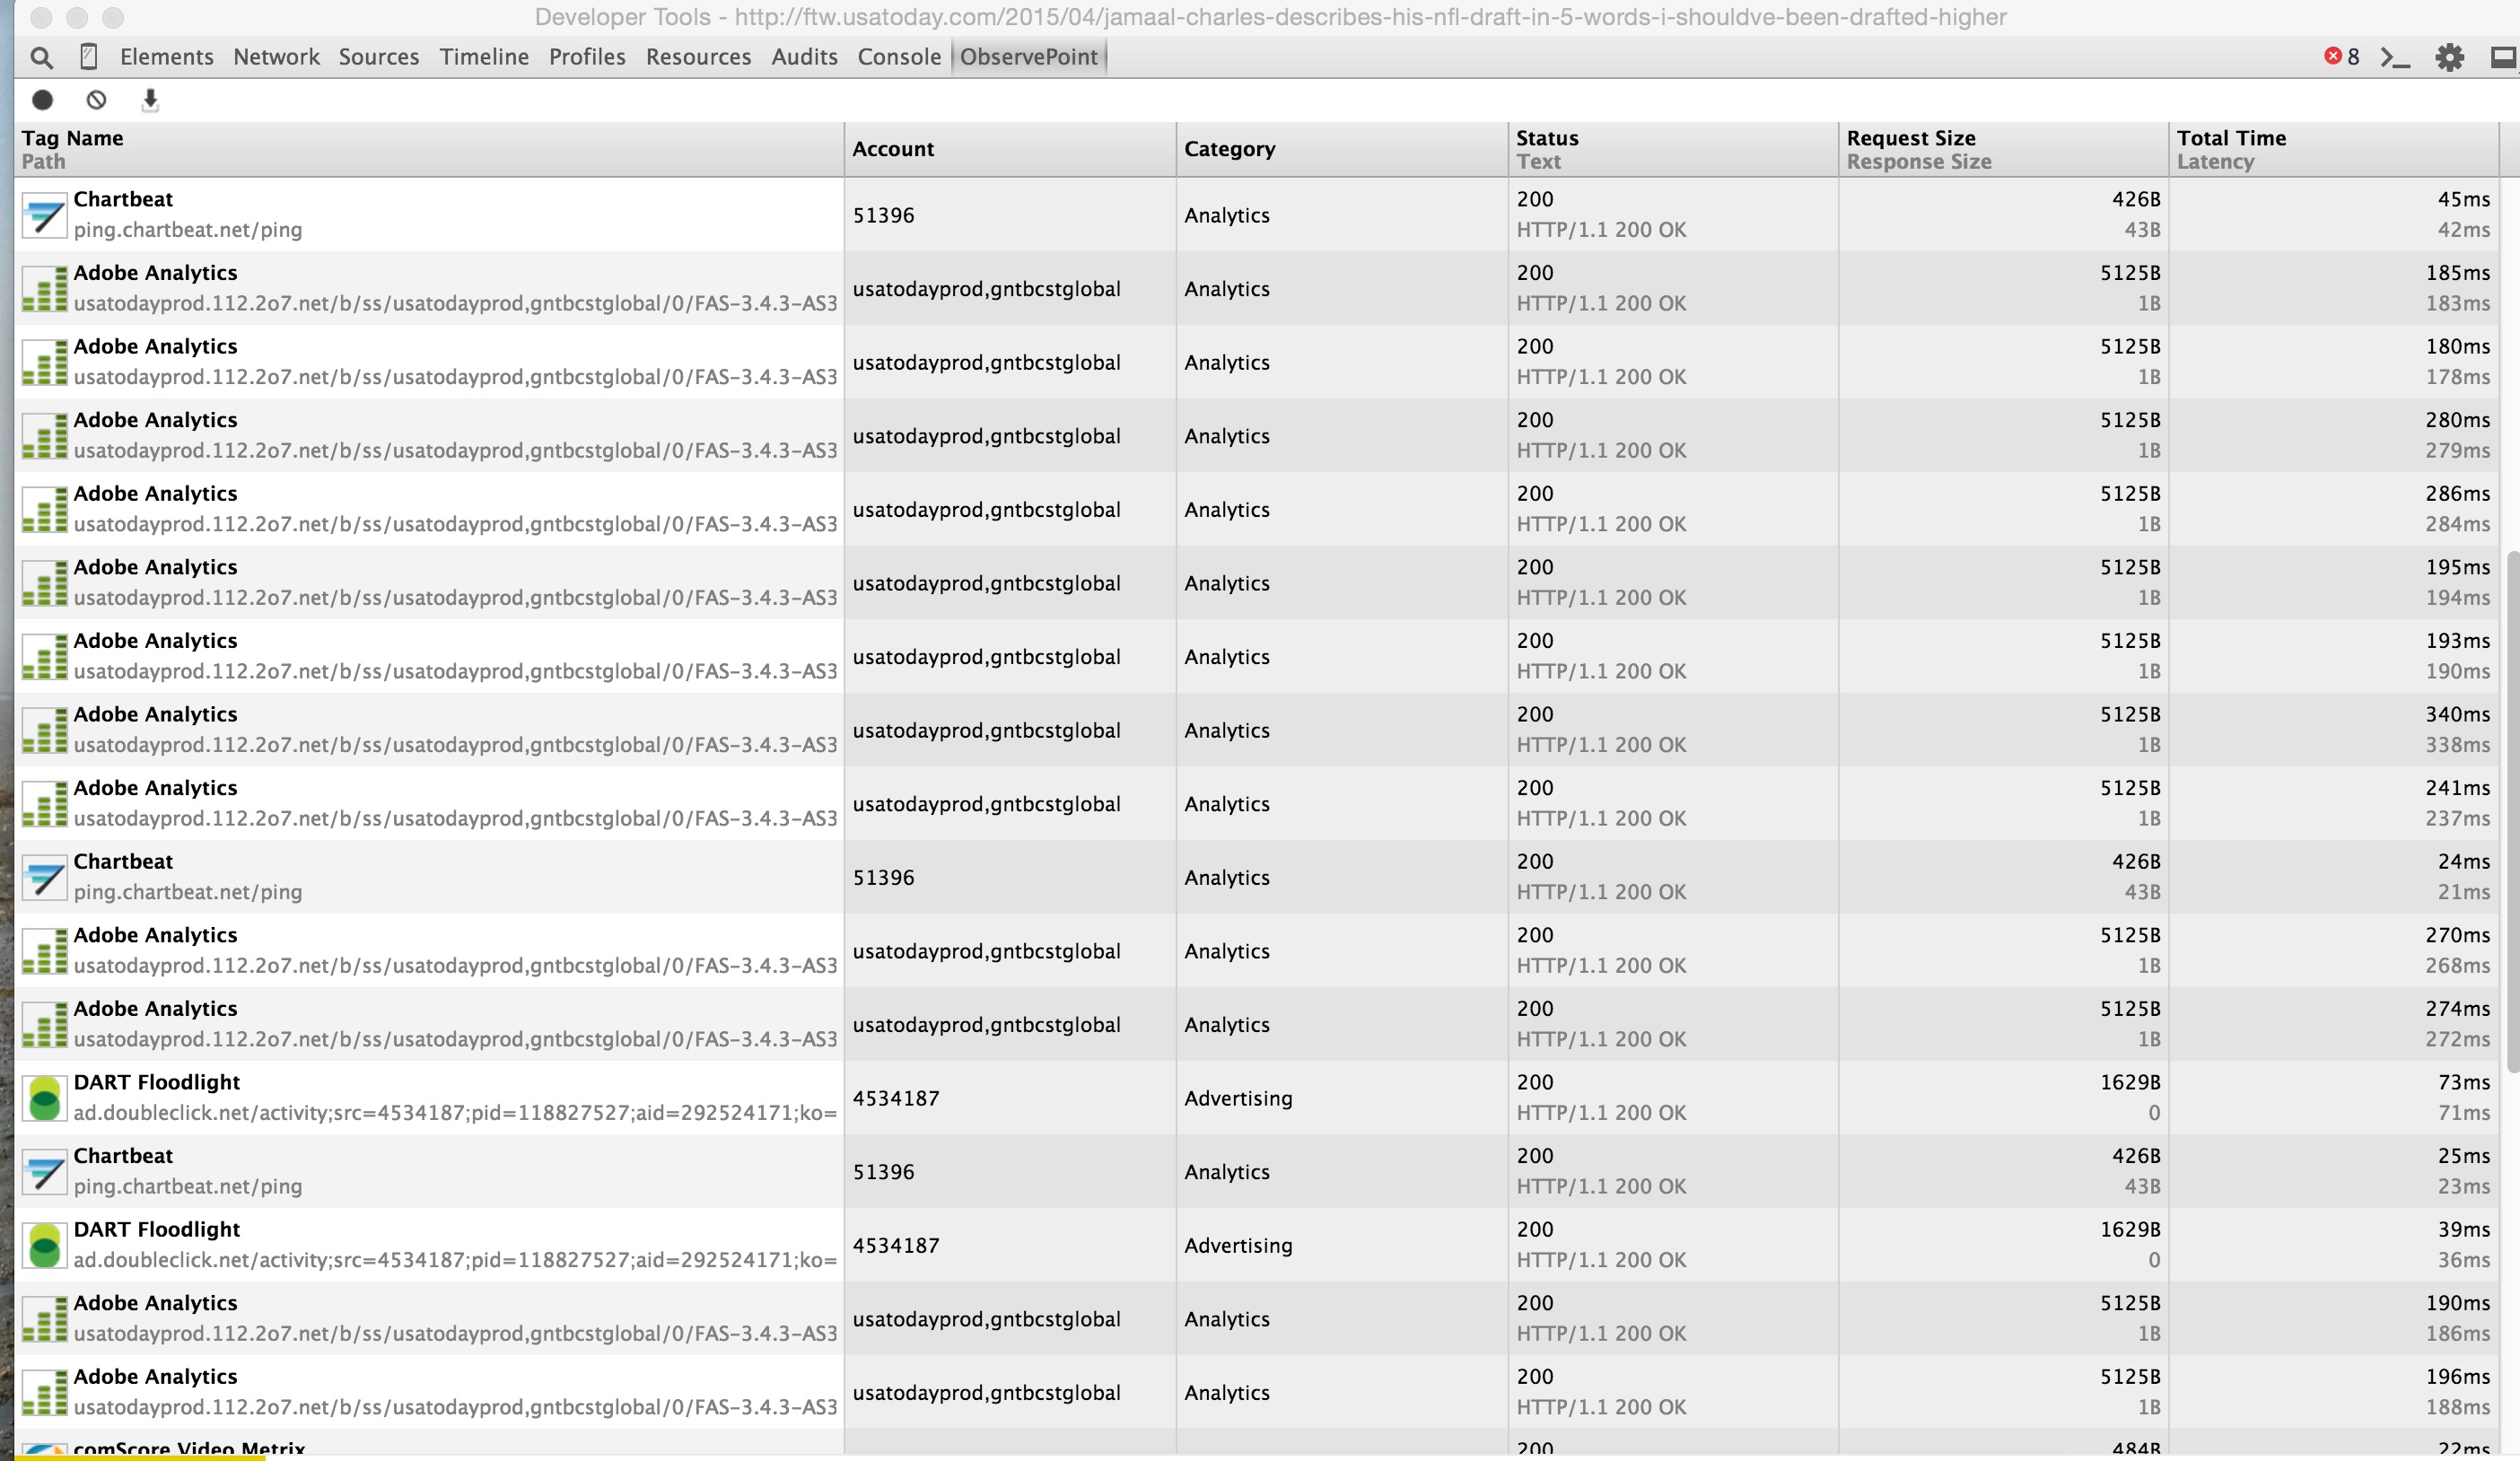Click the record circle button

click(x=42, y=100)
